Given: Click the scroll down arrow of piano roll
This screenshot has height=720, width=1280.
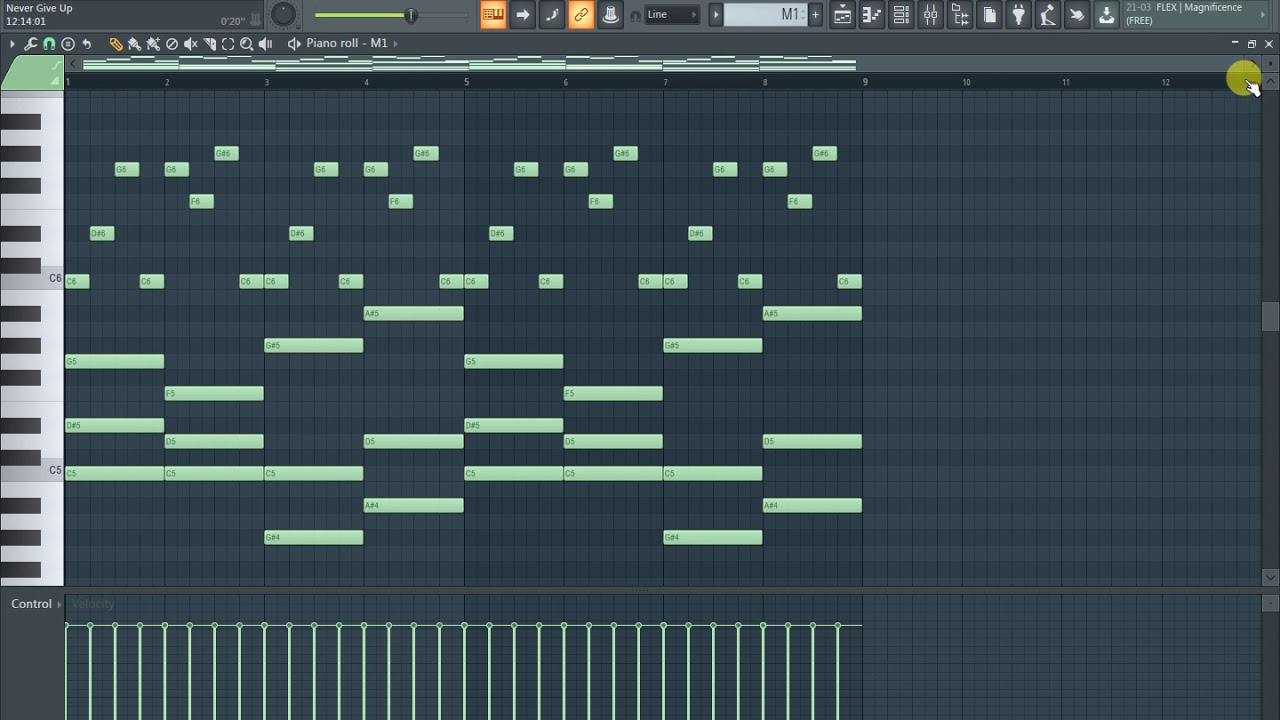Looking at the screenshot, I should [x=1270, y=577].
